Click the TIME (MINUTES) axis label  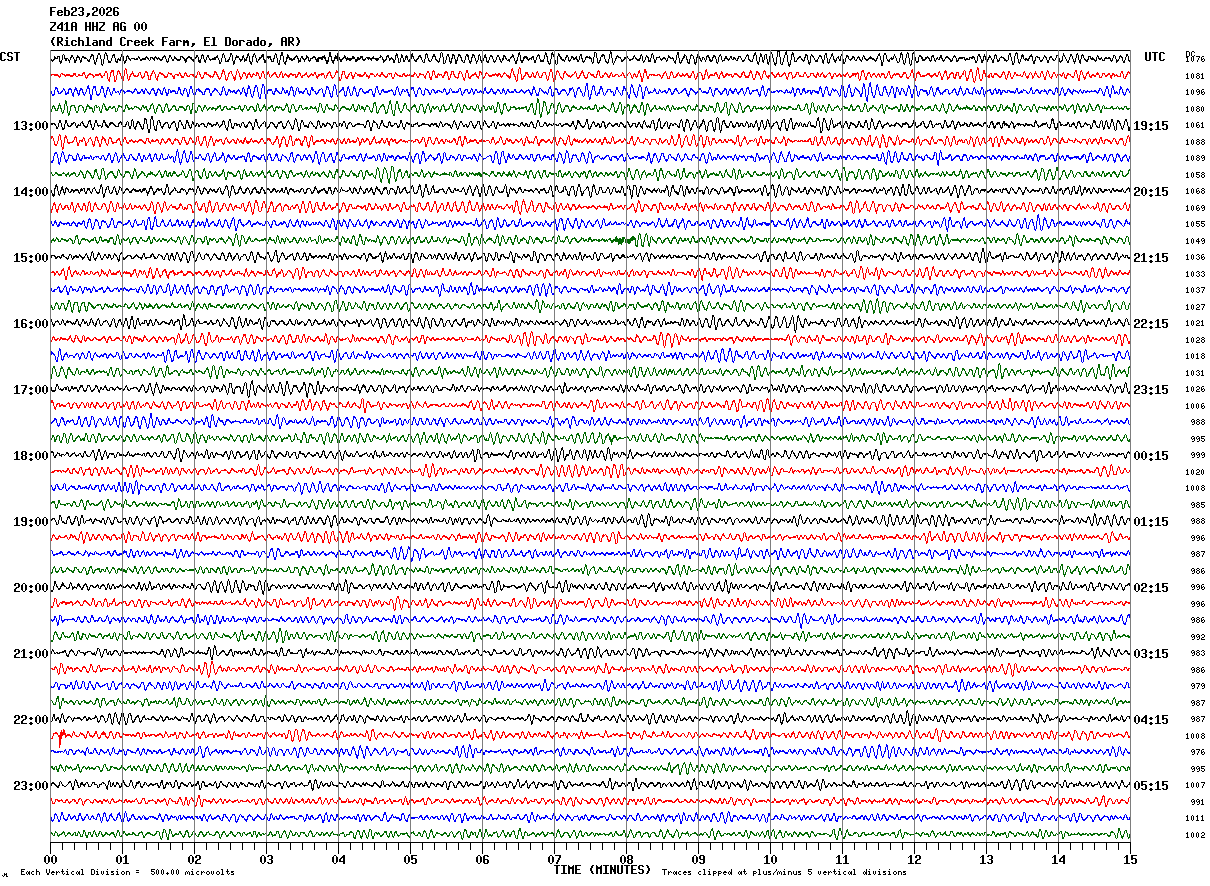[603, 870]
